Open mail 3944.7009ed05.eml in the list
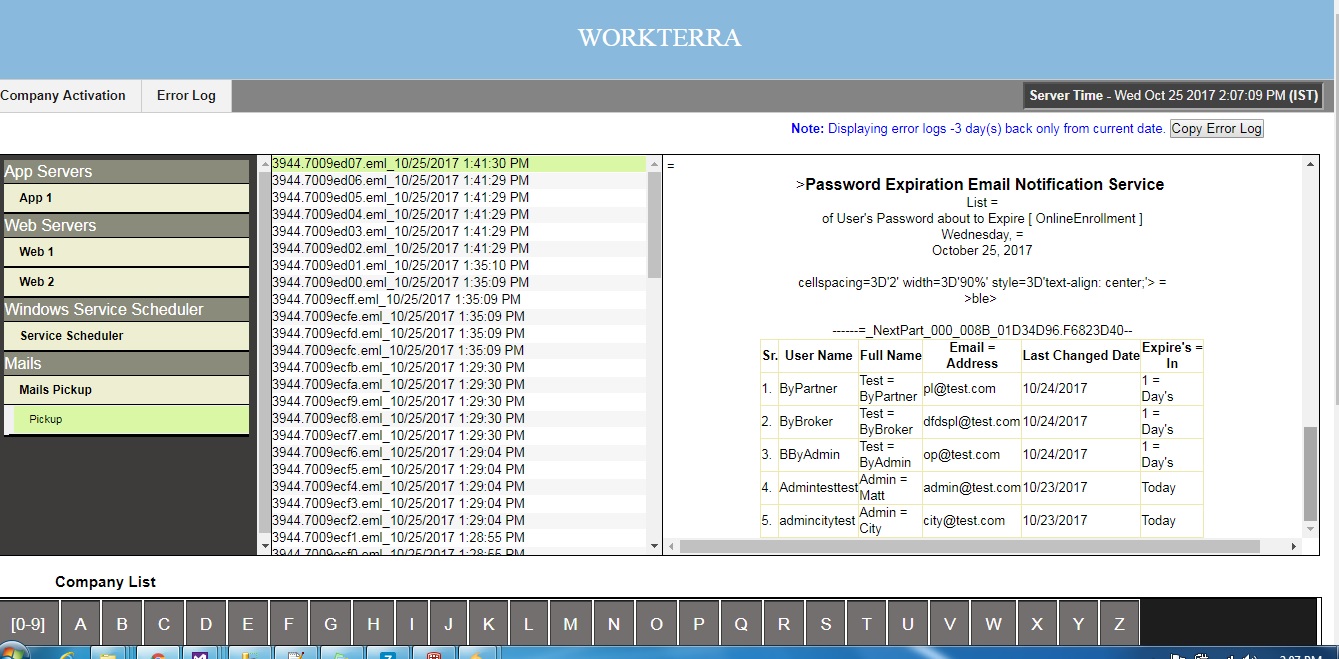1339x659 pixels. point(459,197)
